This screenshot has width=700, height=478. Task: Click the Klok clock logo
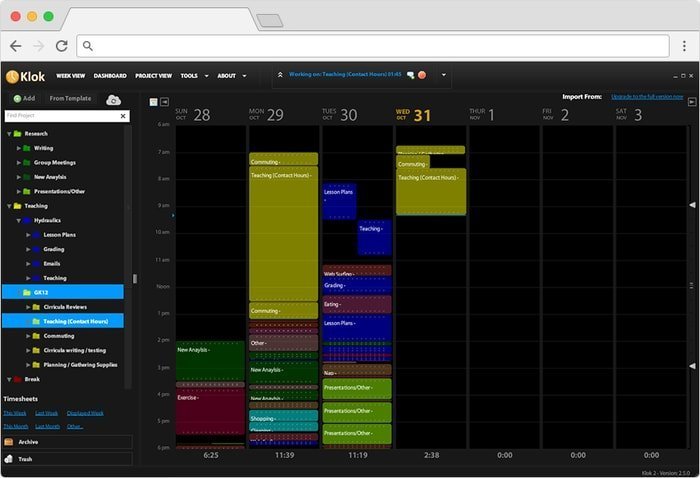(x=12, y=77)
